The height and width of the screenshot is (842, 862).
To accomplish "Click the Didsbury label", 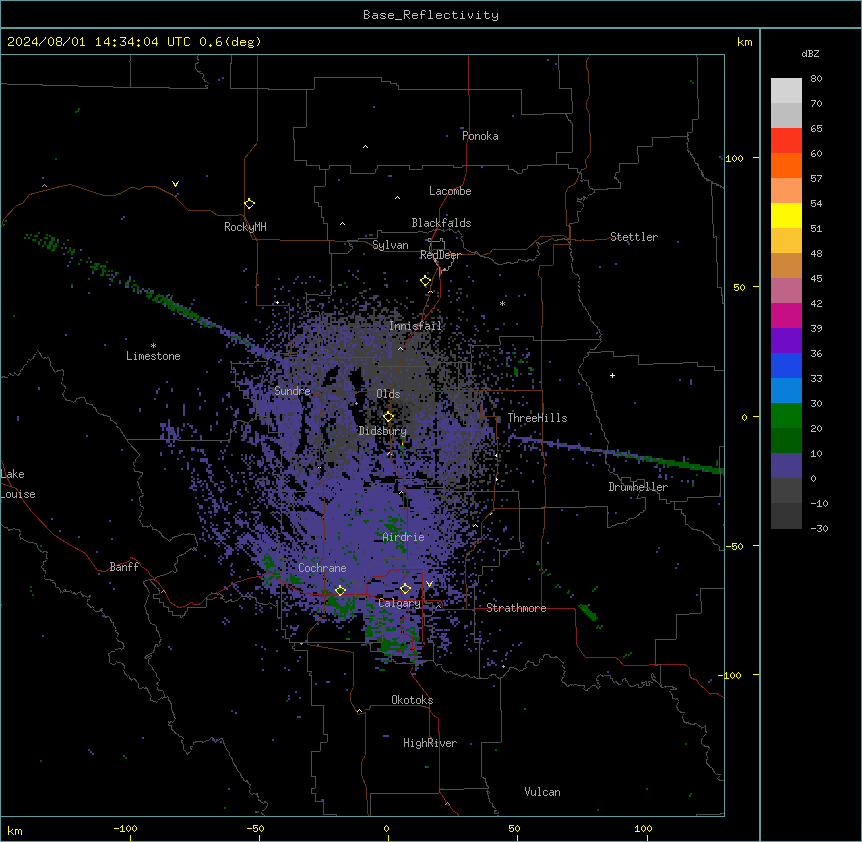I will [383, 431].
